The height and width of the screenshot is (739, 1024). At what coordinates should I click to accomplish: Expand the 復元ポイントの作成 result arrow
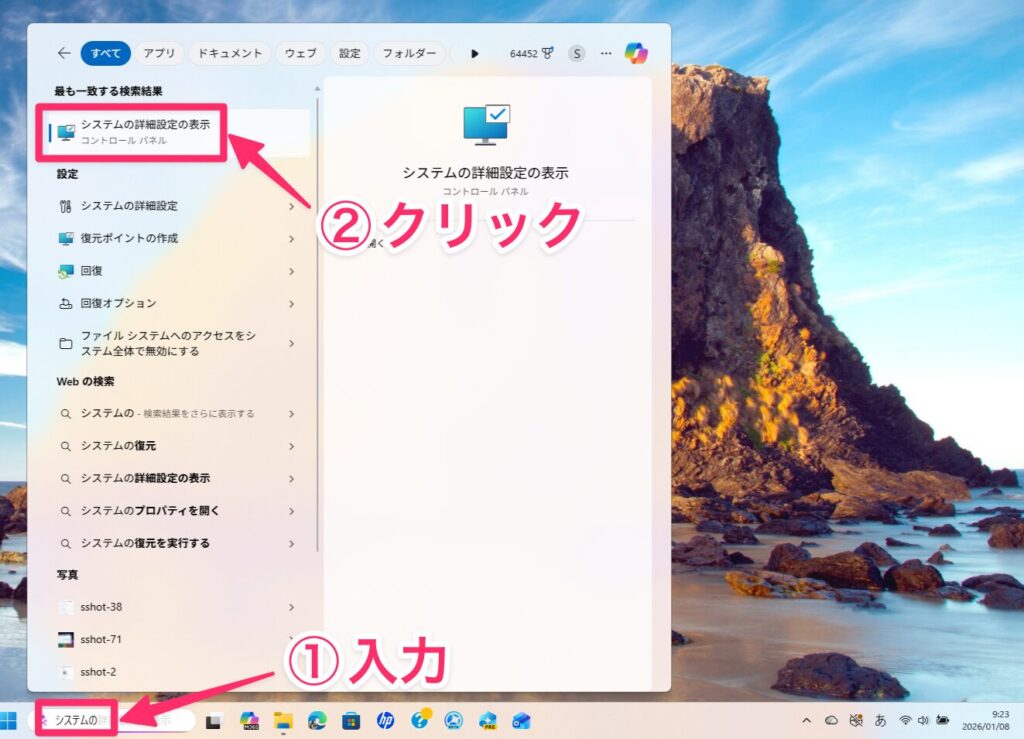tap(292, 239)
